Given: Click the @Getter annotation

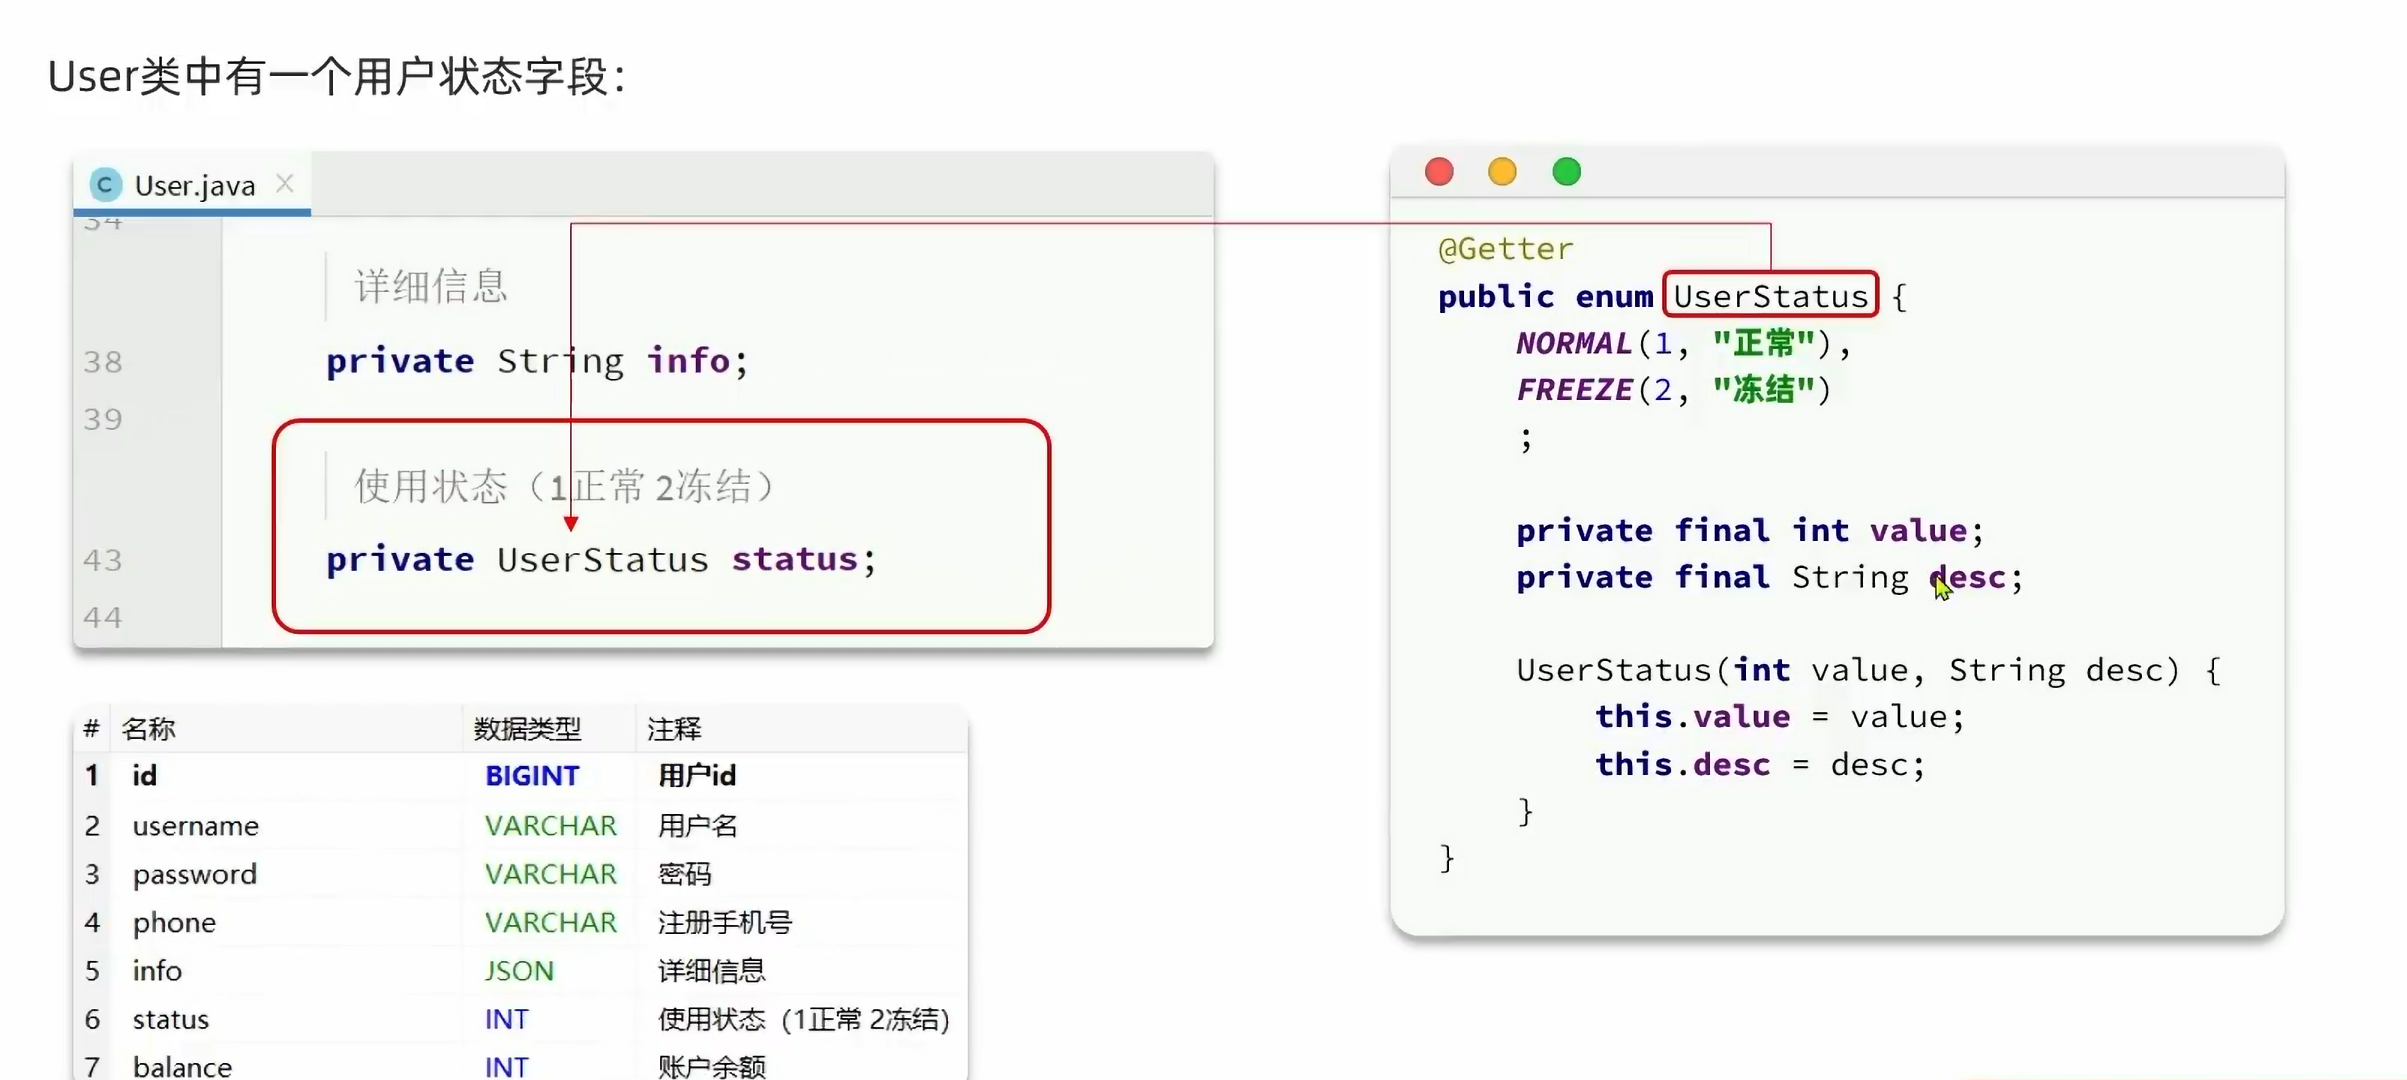Looking at the screenshot, I should 1505,249.
